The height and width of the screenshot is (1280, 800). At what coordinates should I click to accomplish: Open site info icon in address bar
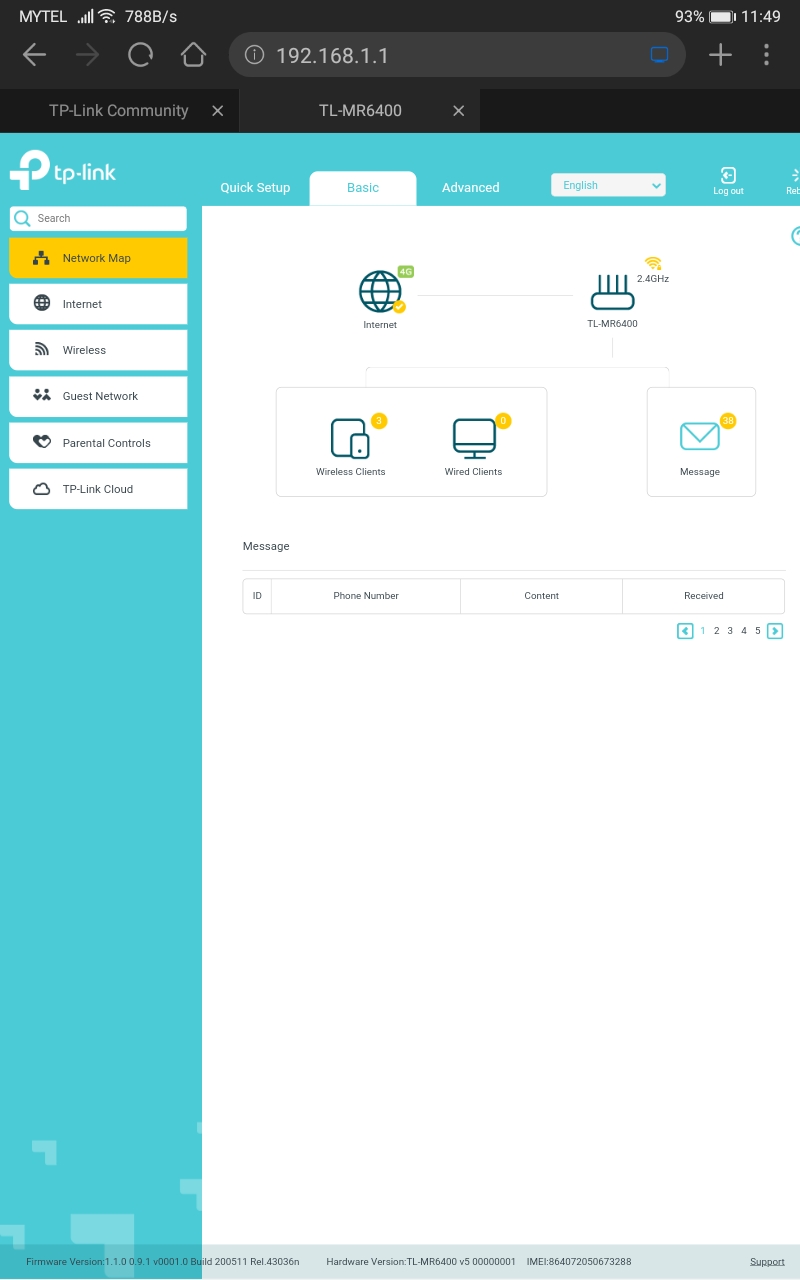pyautogui.click(x=254, y=55)
